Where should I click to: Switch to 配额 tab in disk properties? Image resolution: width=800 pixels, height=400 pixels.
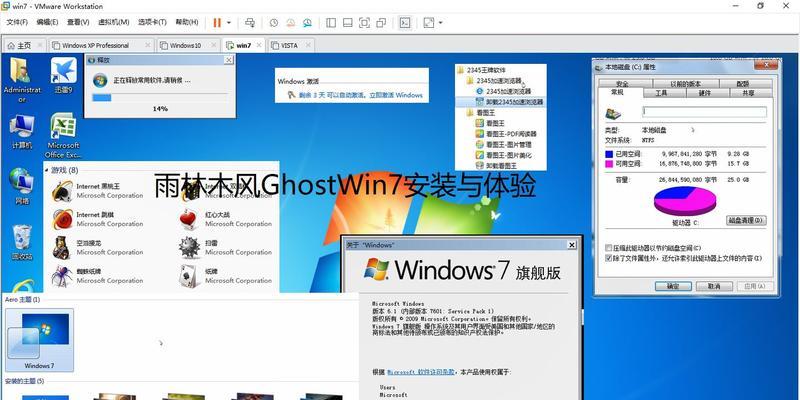[743, 84]
